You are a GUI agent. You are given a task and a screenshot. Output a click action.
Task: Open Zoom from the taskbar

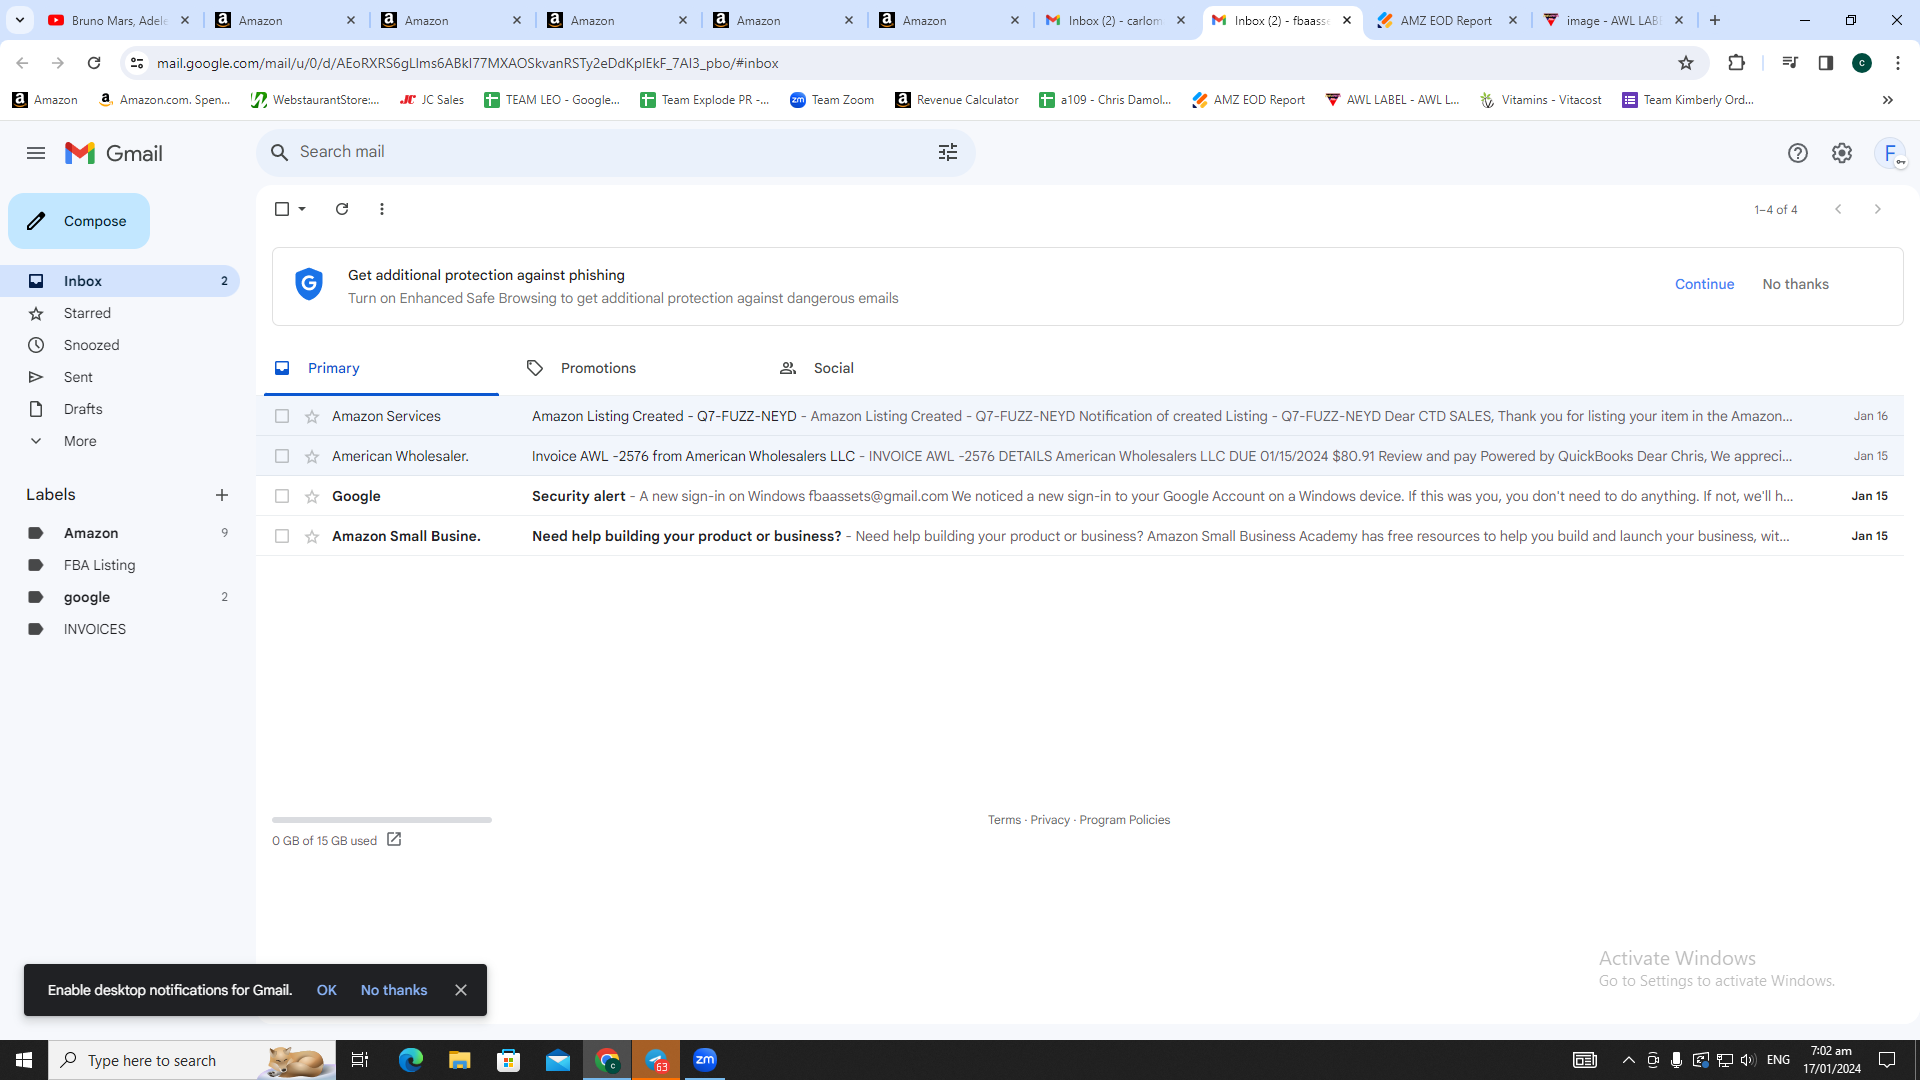pyautogui.click(x=705, y=1060)
